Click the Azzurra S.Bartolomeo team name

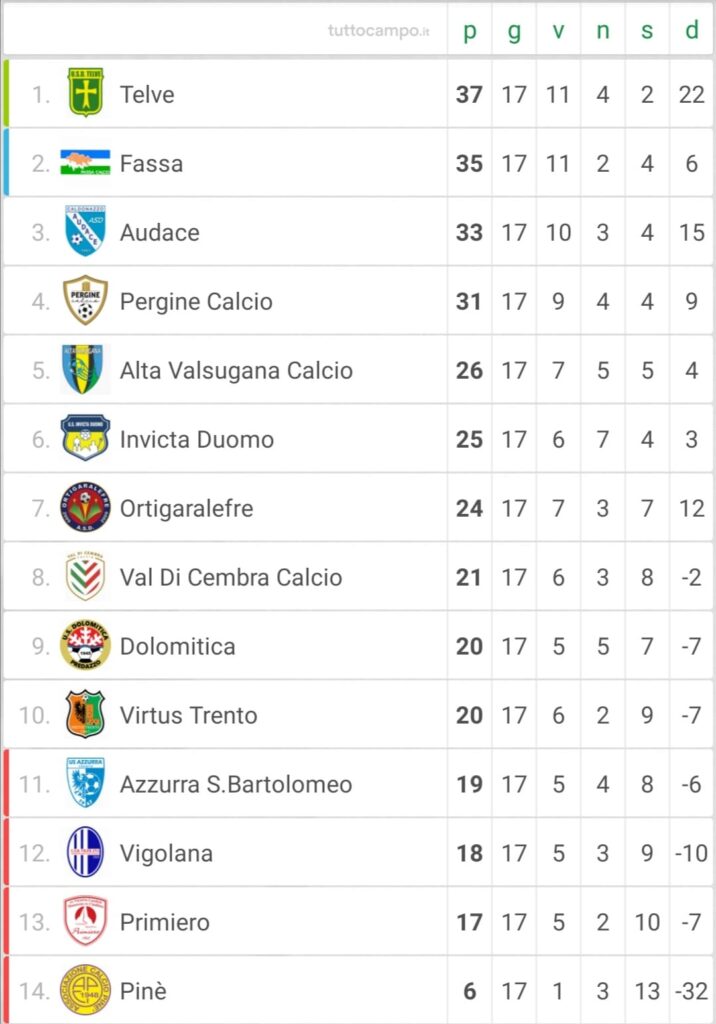pos(236,784)
